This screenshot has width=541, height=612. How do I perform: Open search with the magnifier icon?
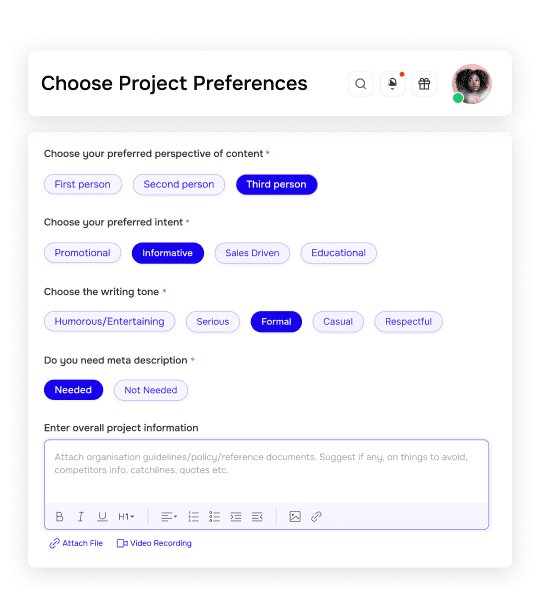(x=360, y=84)
